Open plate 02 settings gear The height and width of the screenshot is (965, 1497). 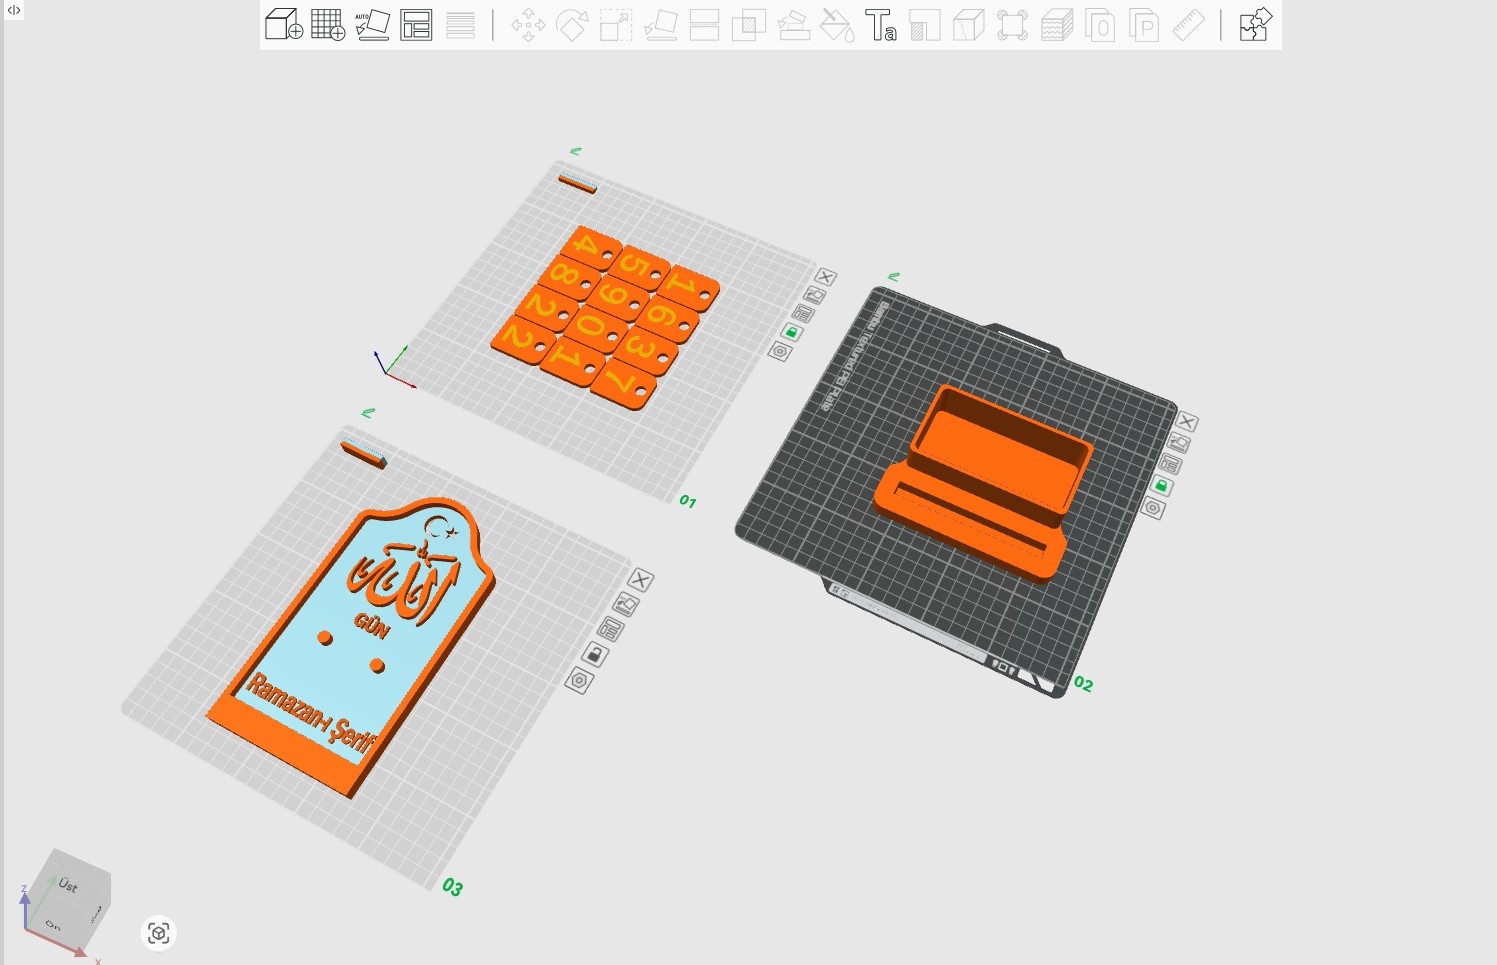click(1153, 509)
